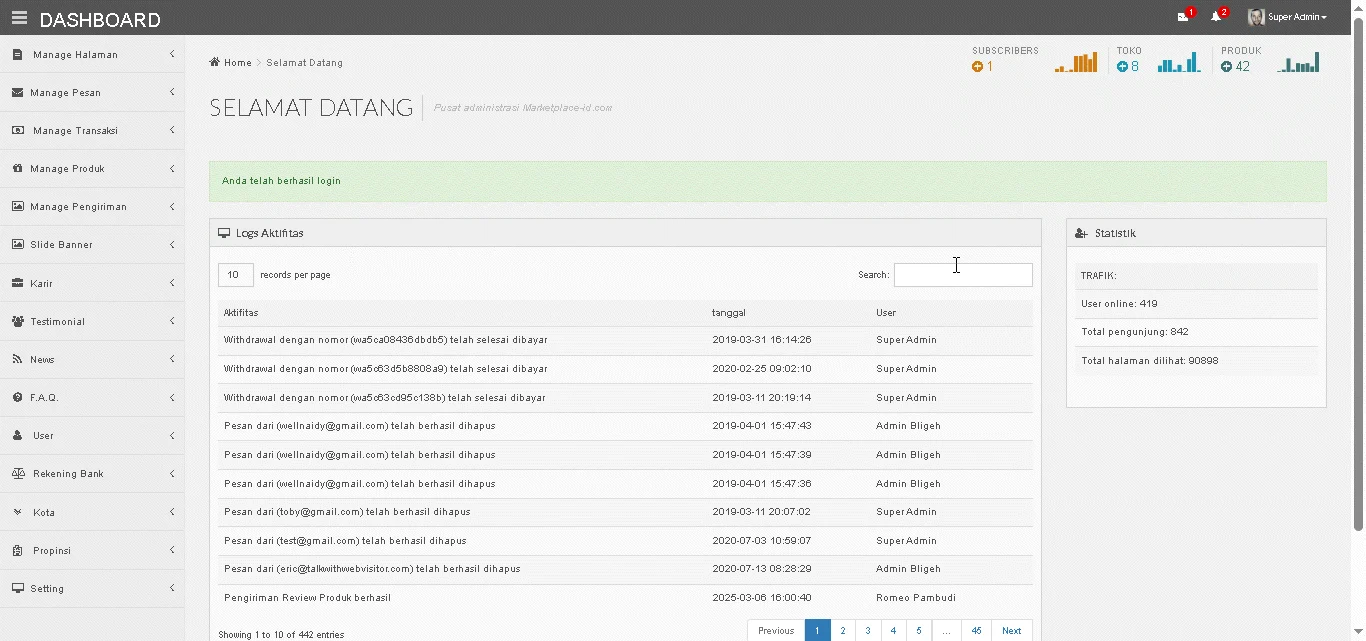This screenshot has width=1366, height=641.
Task: Click the Super Admin avatar picture
Action: [1256, 17]
